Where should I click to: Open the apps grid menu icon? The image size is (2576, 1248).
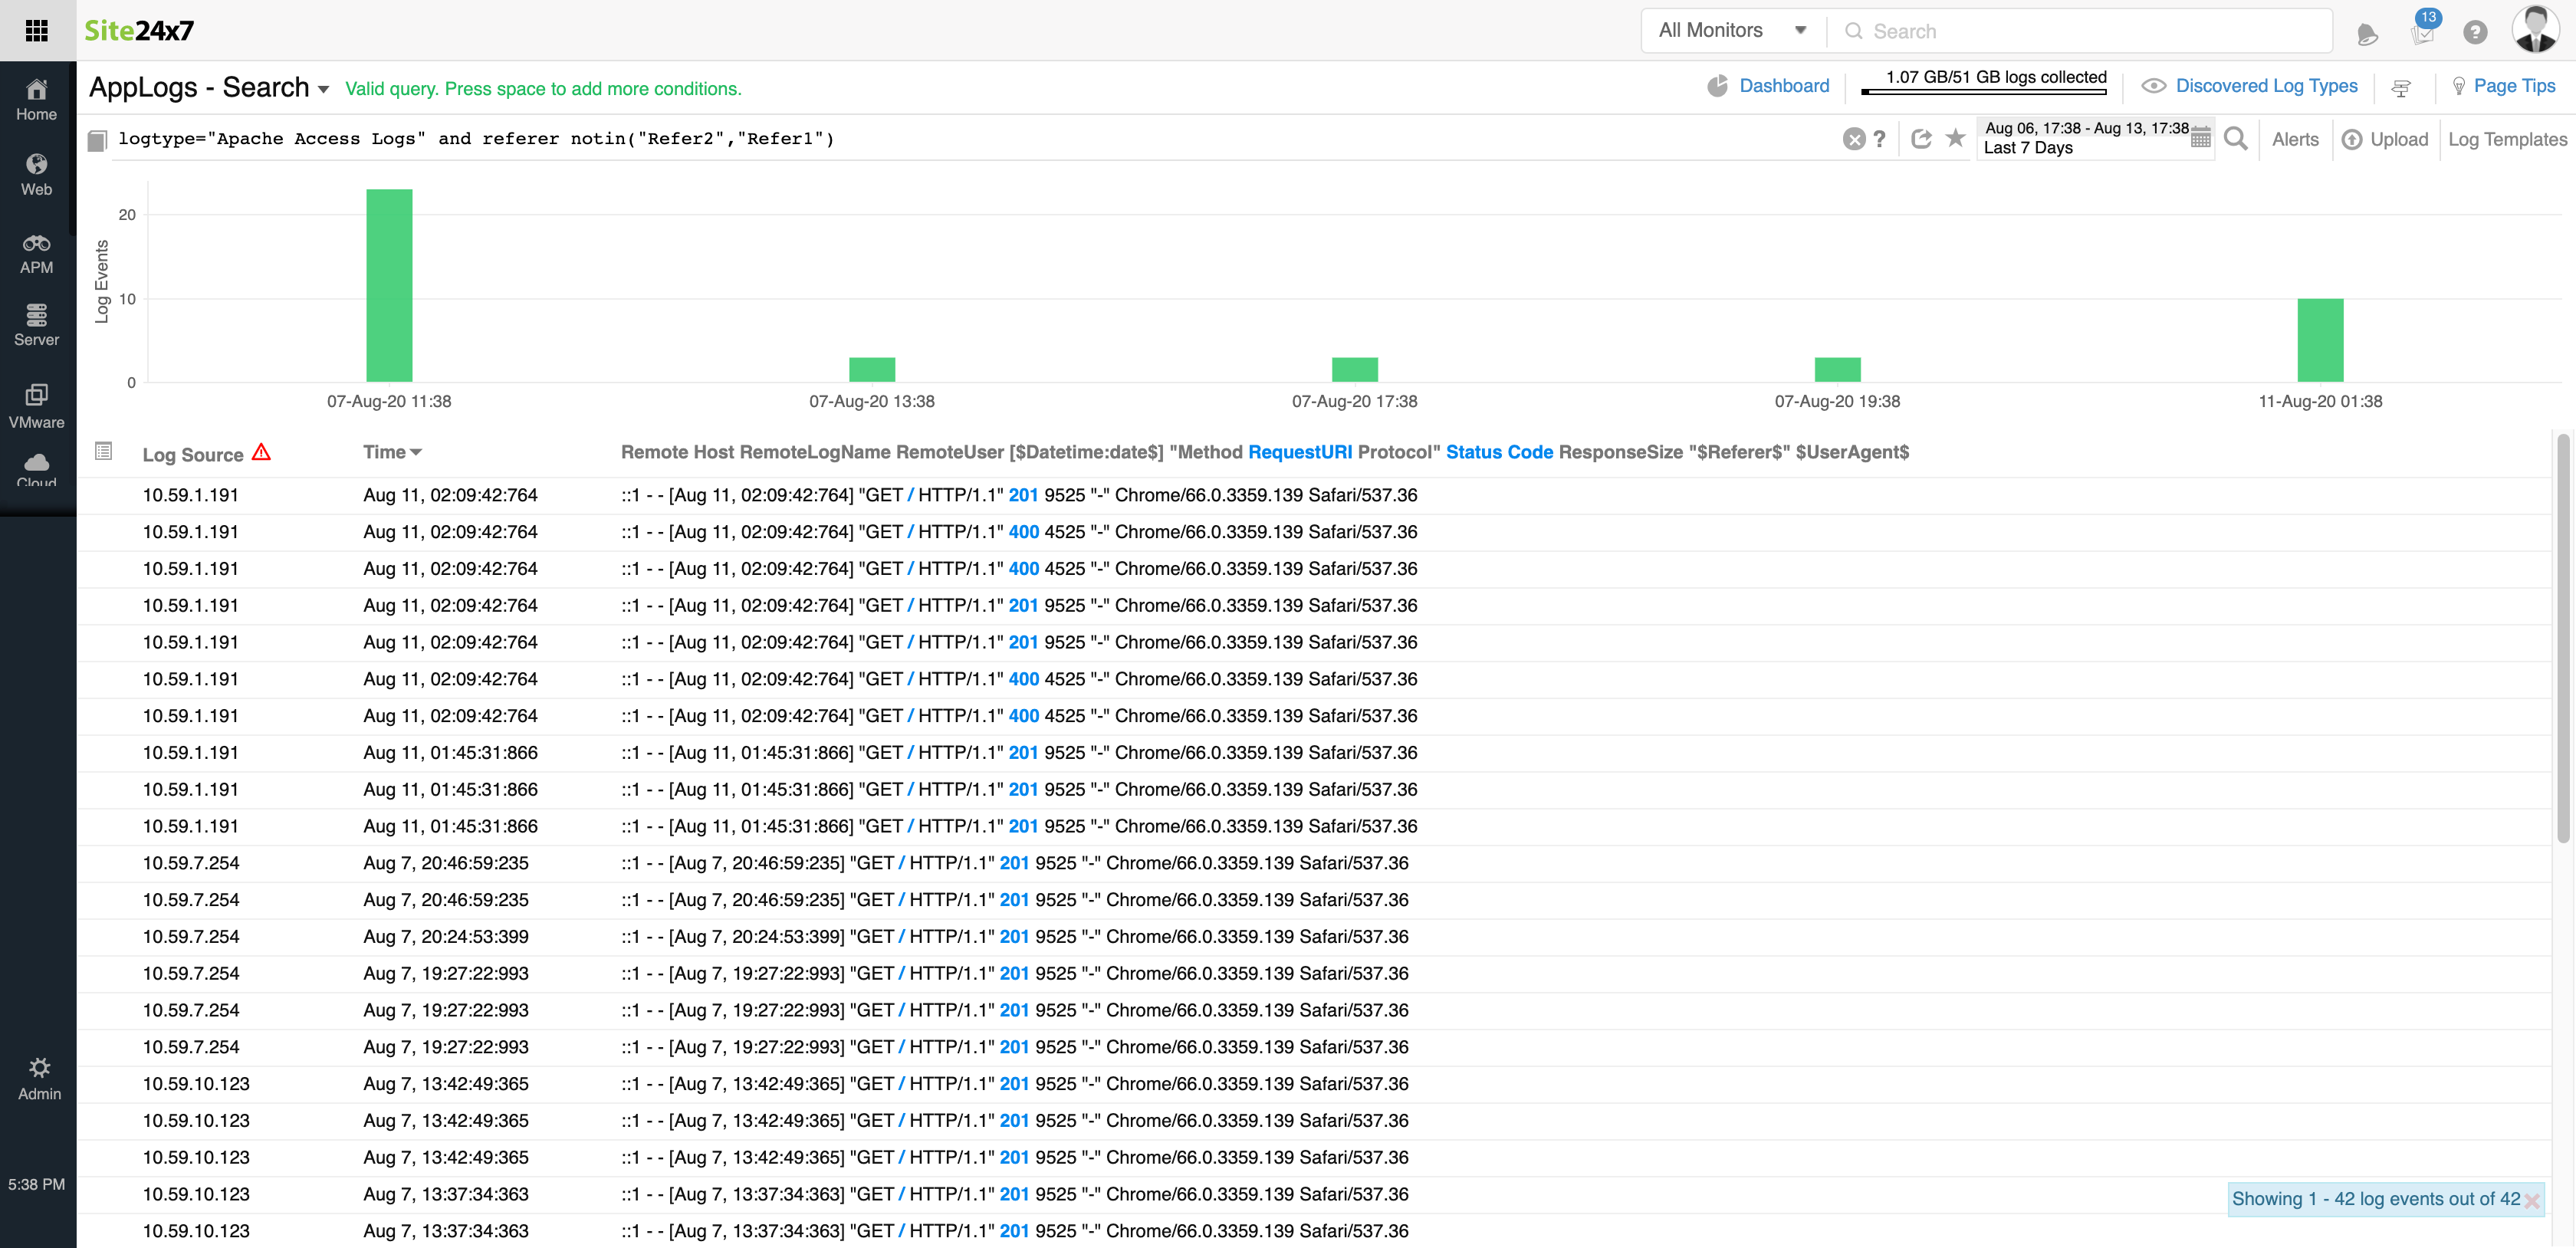[x=37, y=31]
